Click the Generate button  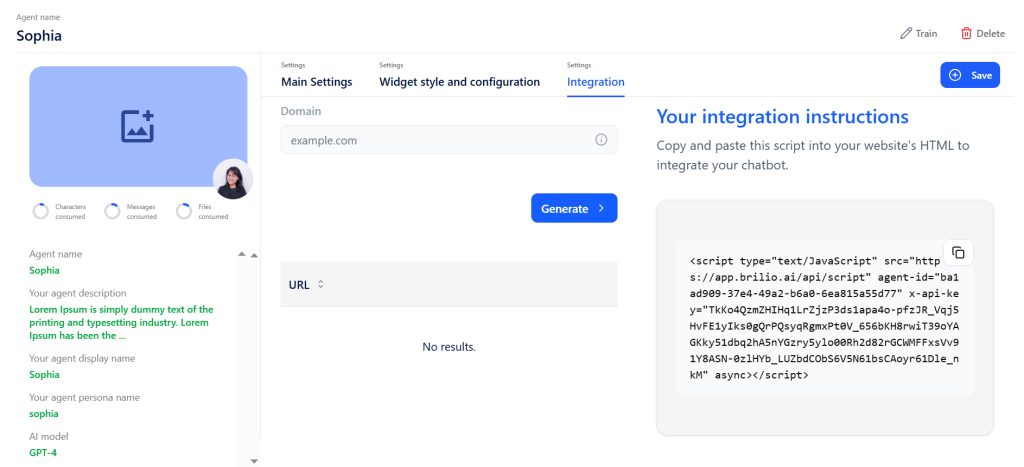click(574, 208)
